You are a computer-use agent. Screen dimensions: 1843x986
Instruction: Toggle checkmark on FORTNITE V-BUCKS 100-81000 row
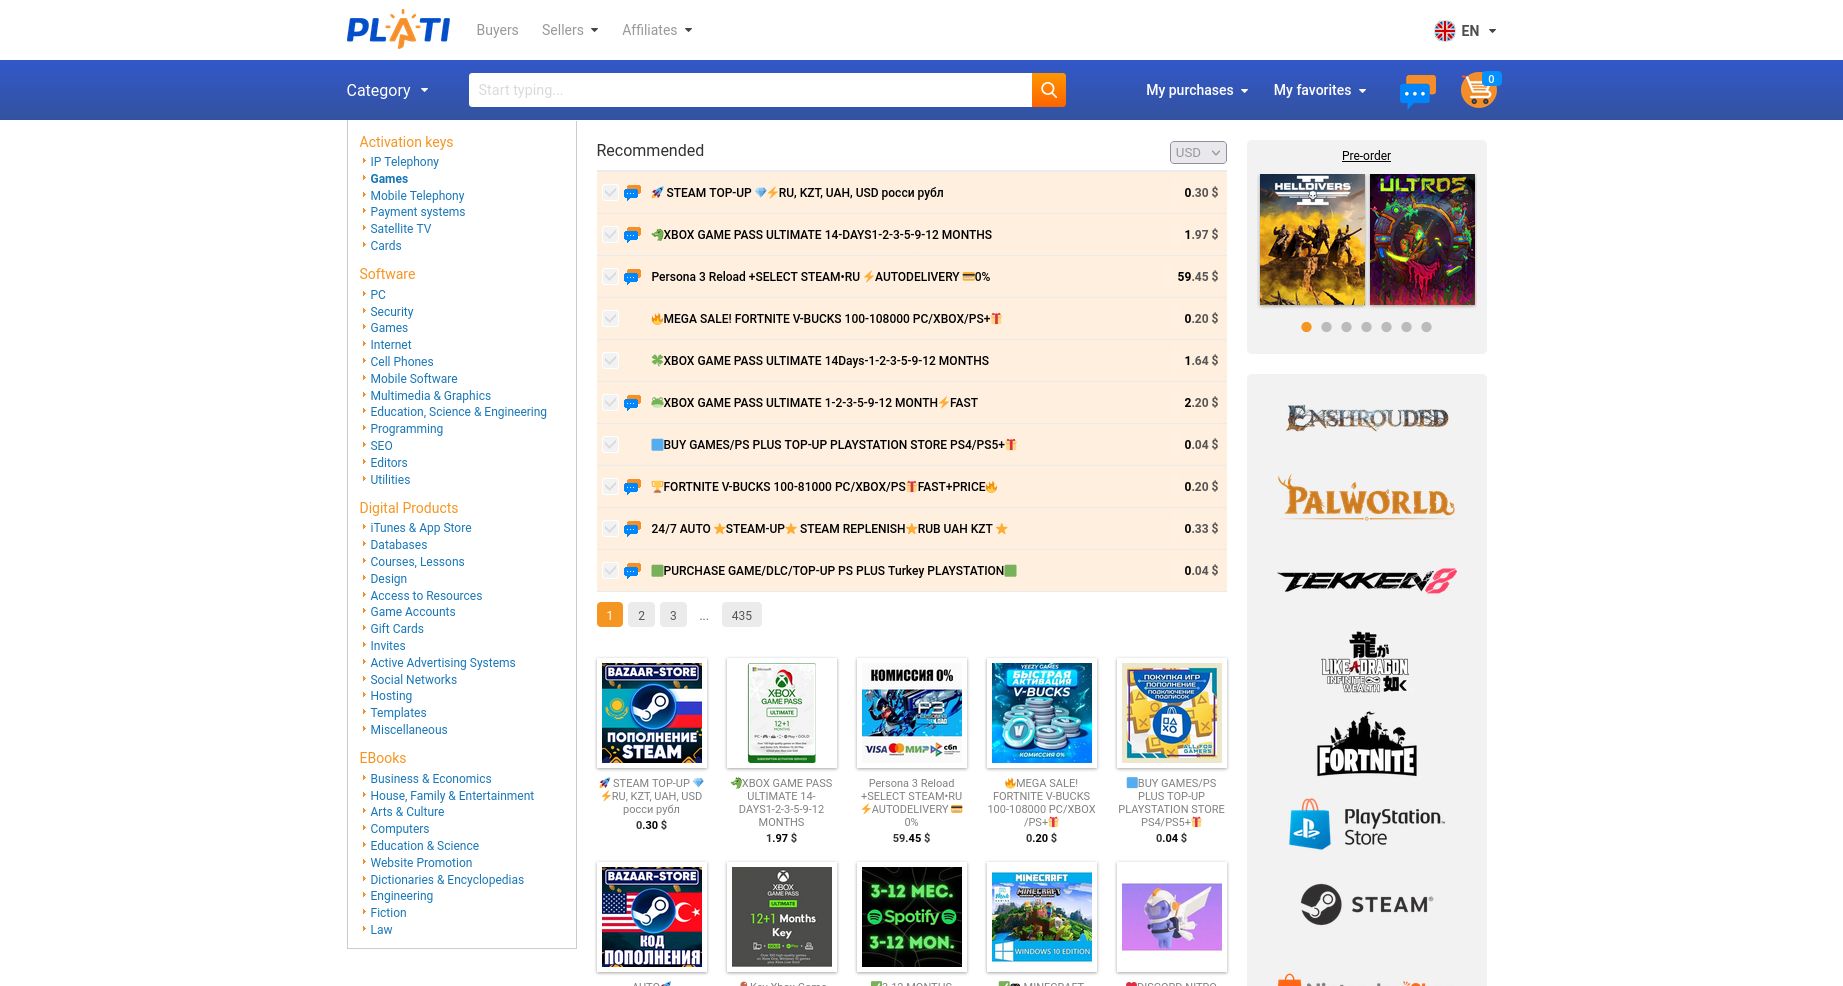pos(610,487)
